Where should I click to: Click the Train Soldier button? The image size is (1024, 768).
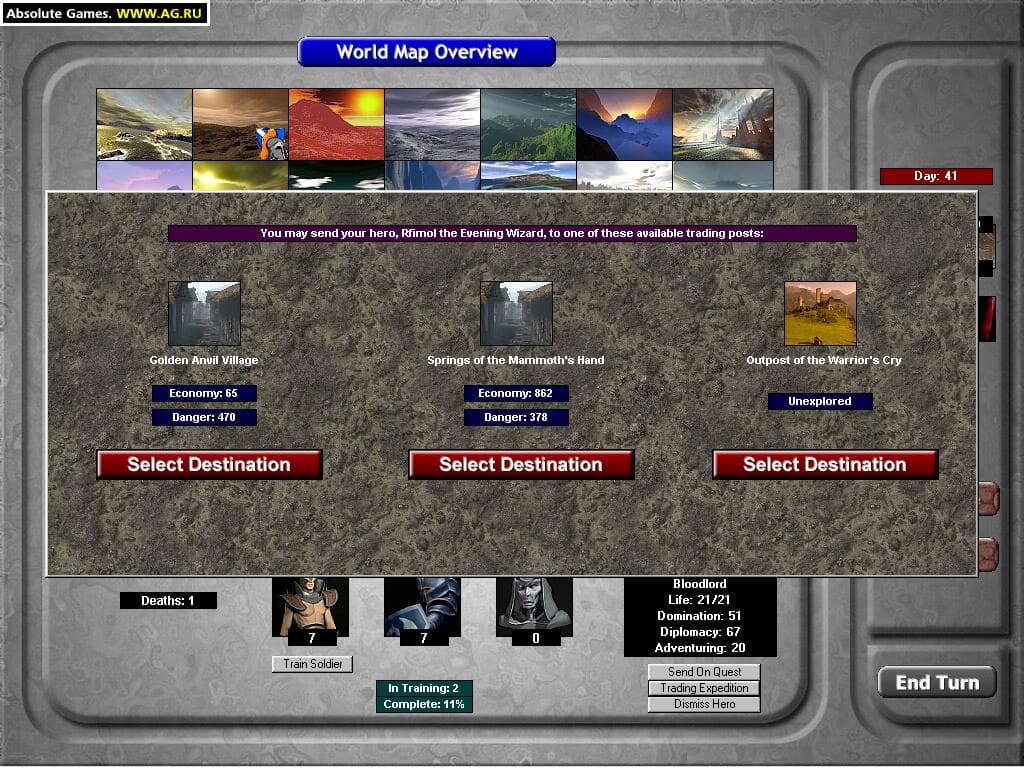pos(312,664)
